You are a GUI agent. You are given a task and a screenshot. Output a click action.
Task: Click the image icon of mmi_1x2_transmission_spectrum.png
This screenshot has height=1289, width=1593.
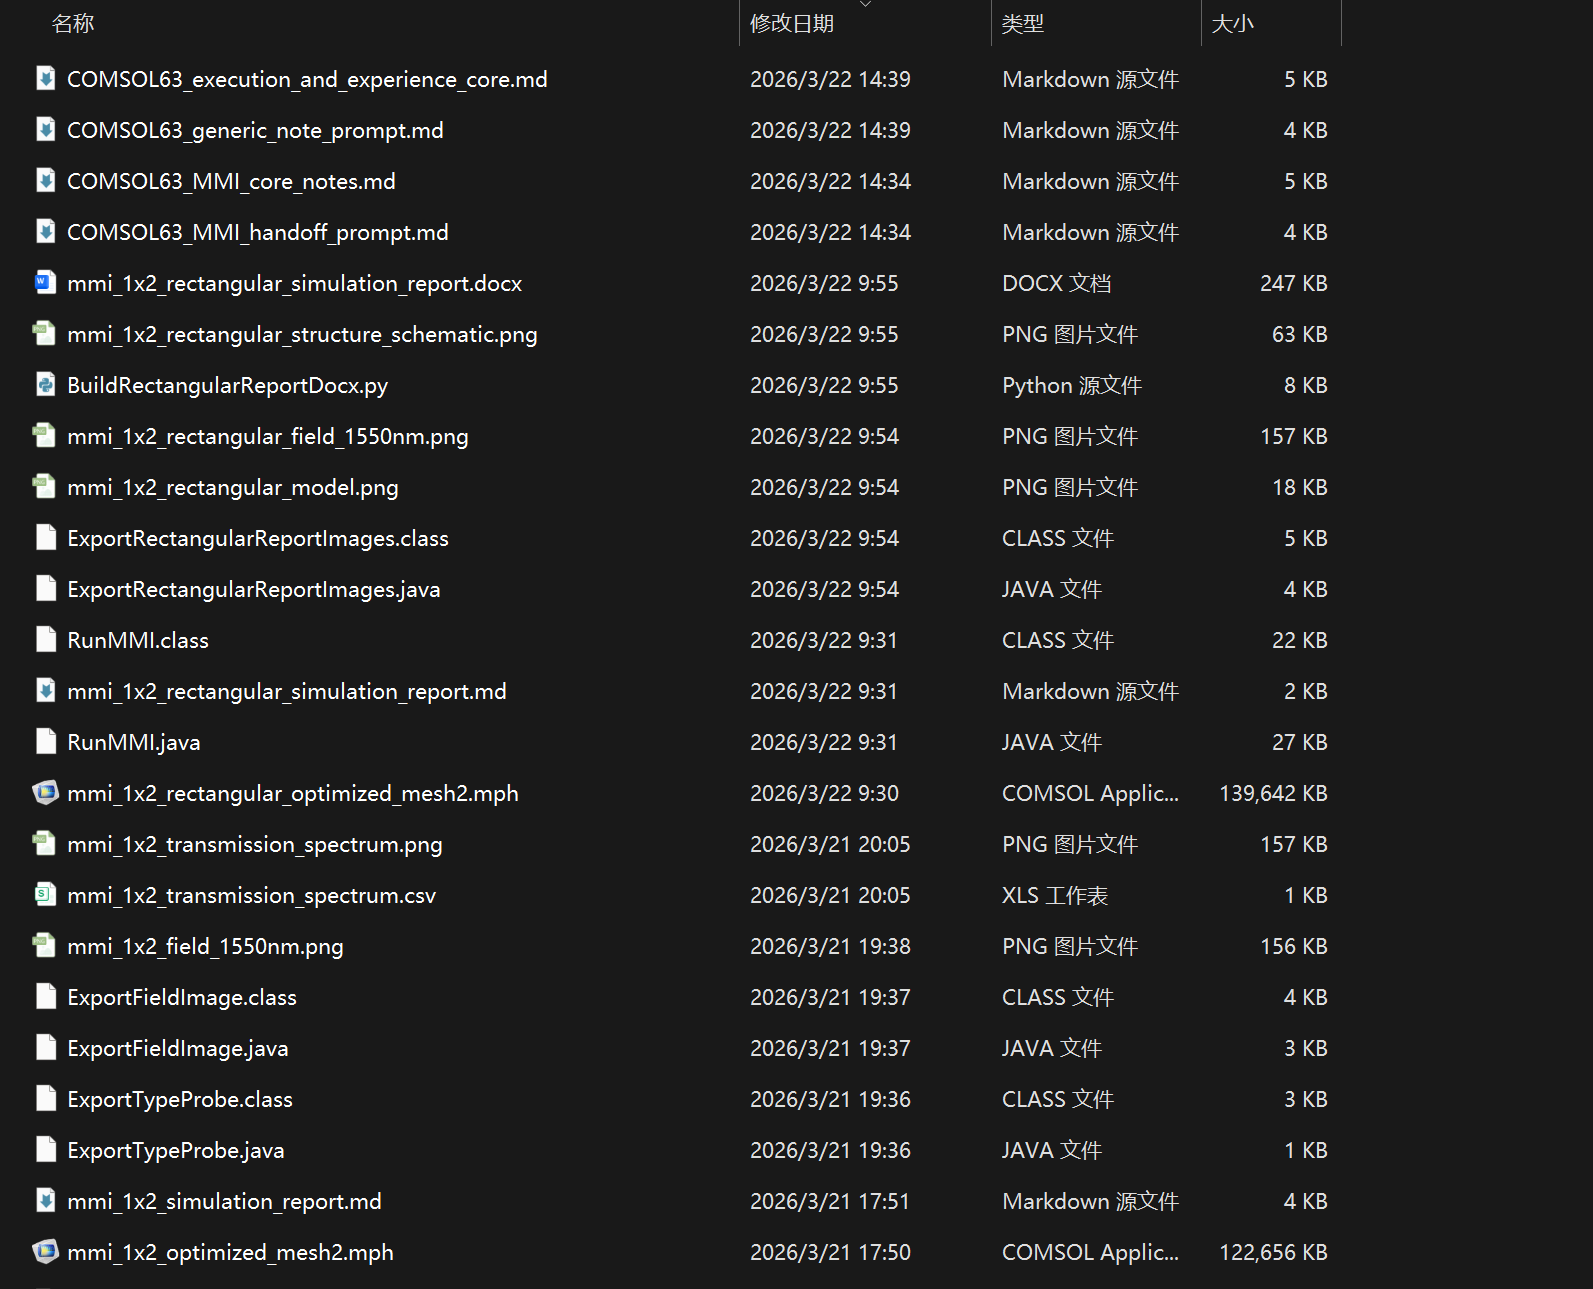coord(45,843)
